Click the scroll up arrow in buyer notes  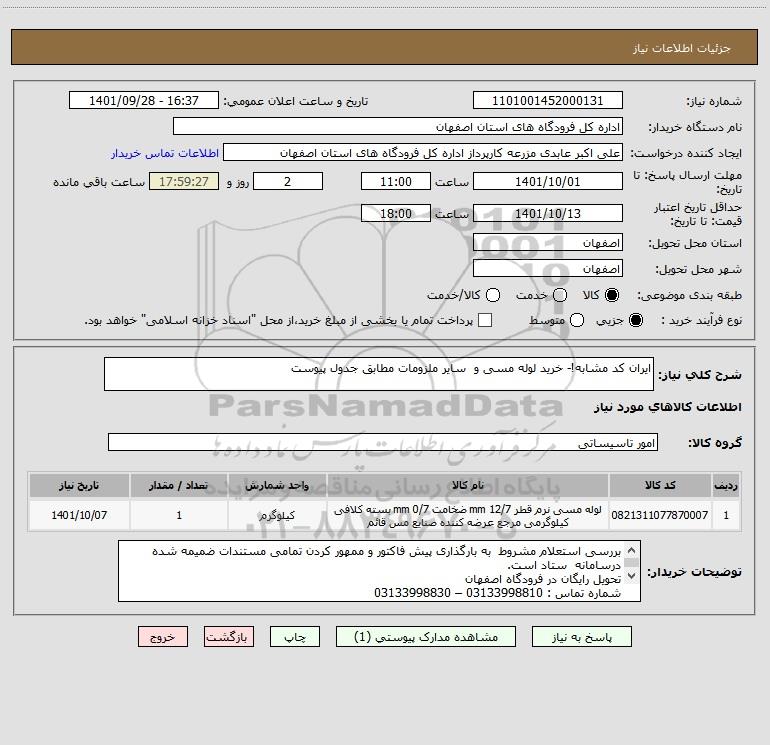[631, 550]
